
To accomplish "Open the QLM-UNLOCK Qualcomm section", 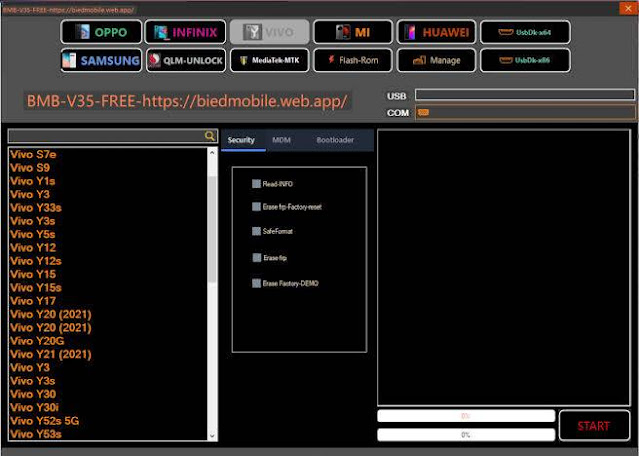I will [186, 60].
